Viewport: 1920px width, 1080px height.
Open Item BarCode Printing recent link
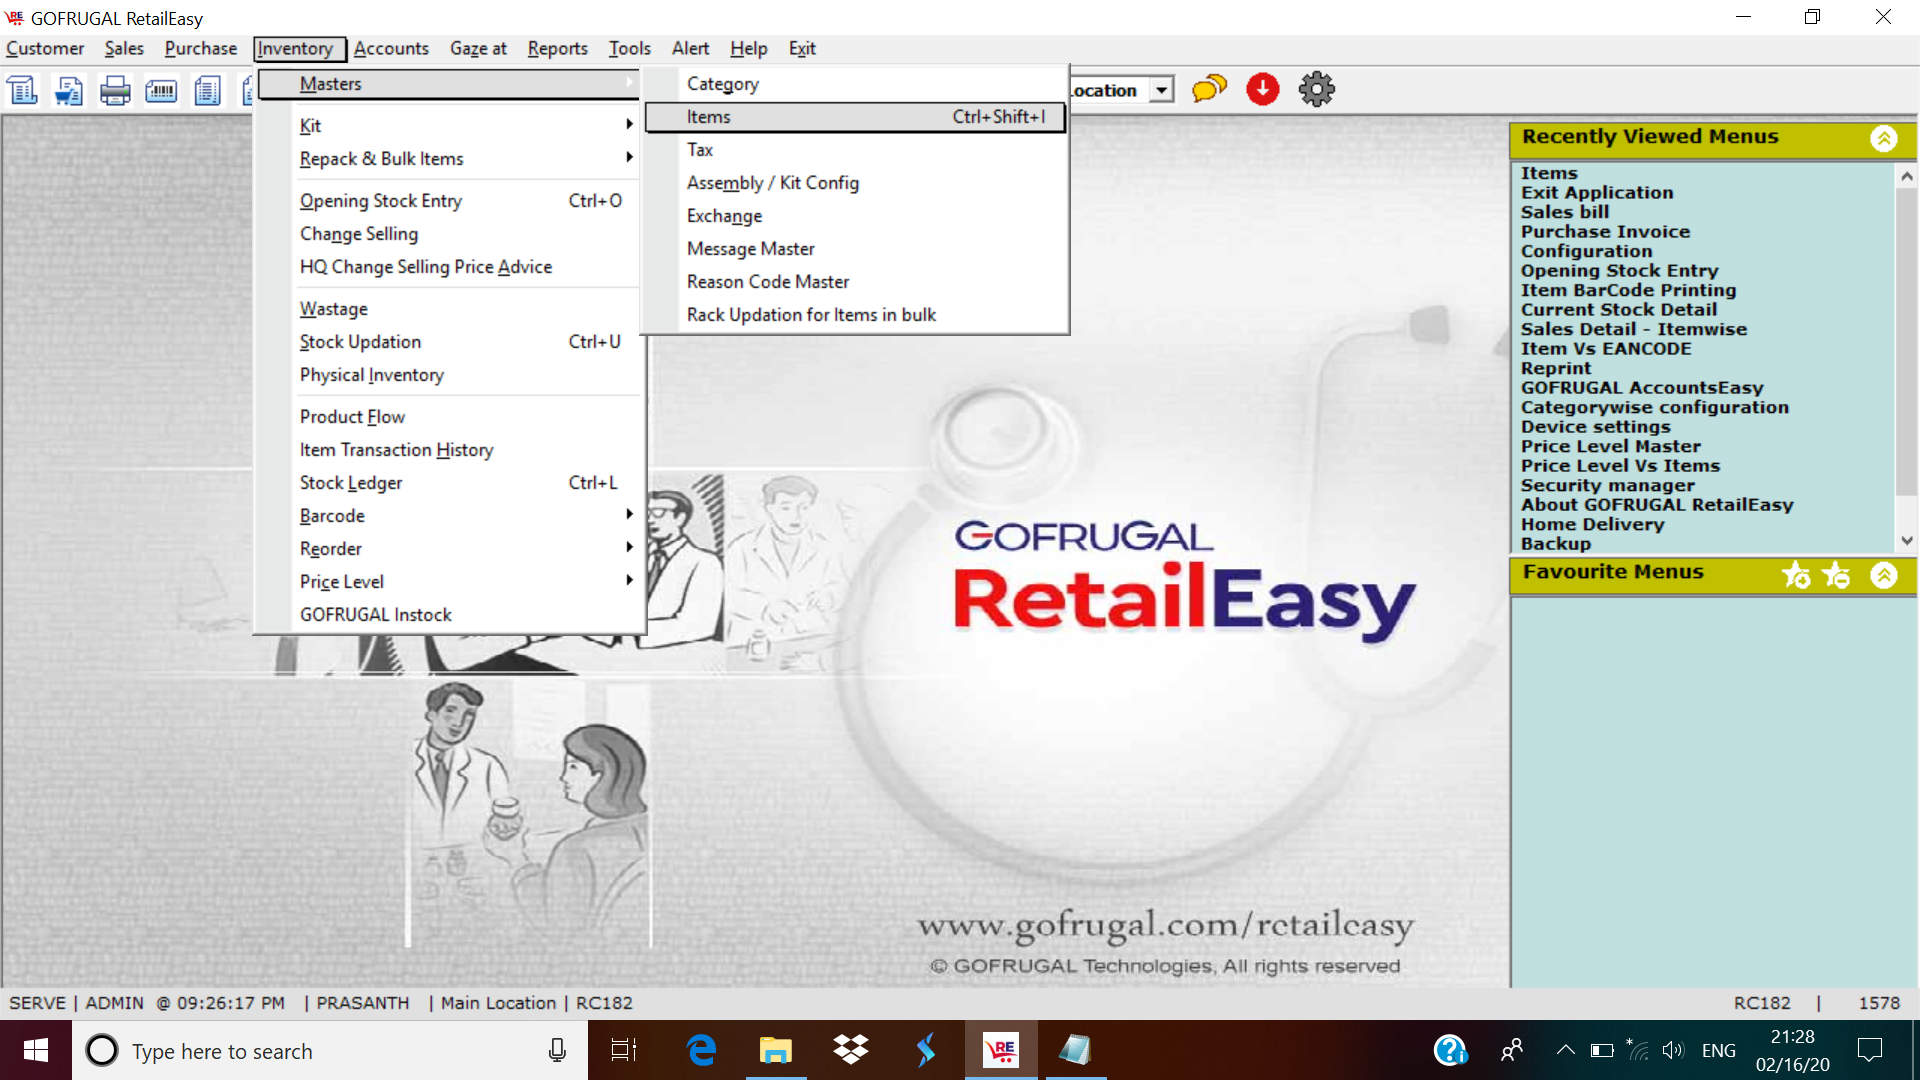click(x=1628, y=290)
